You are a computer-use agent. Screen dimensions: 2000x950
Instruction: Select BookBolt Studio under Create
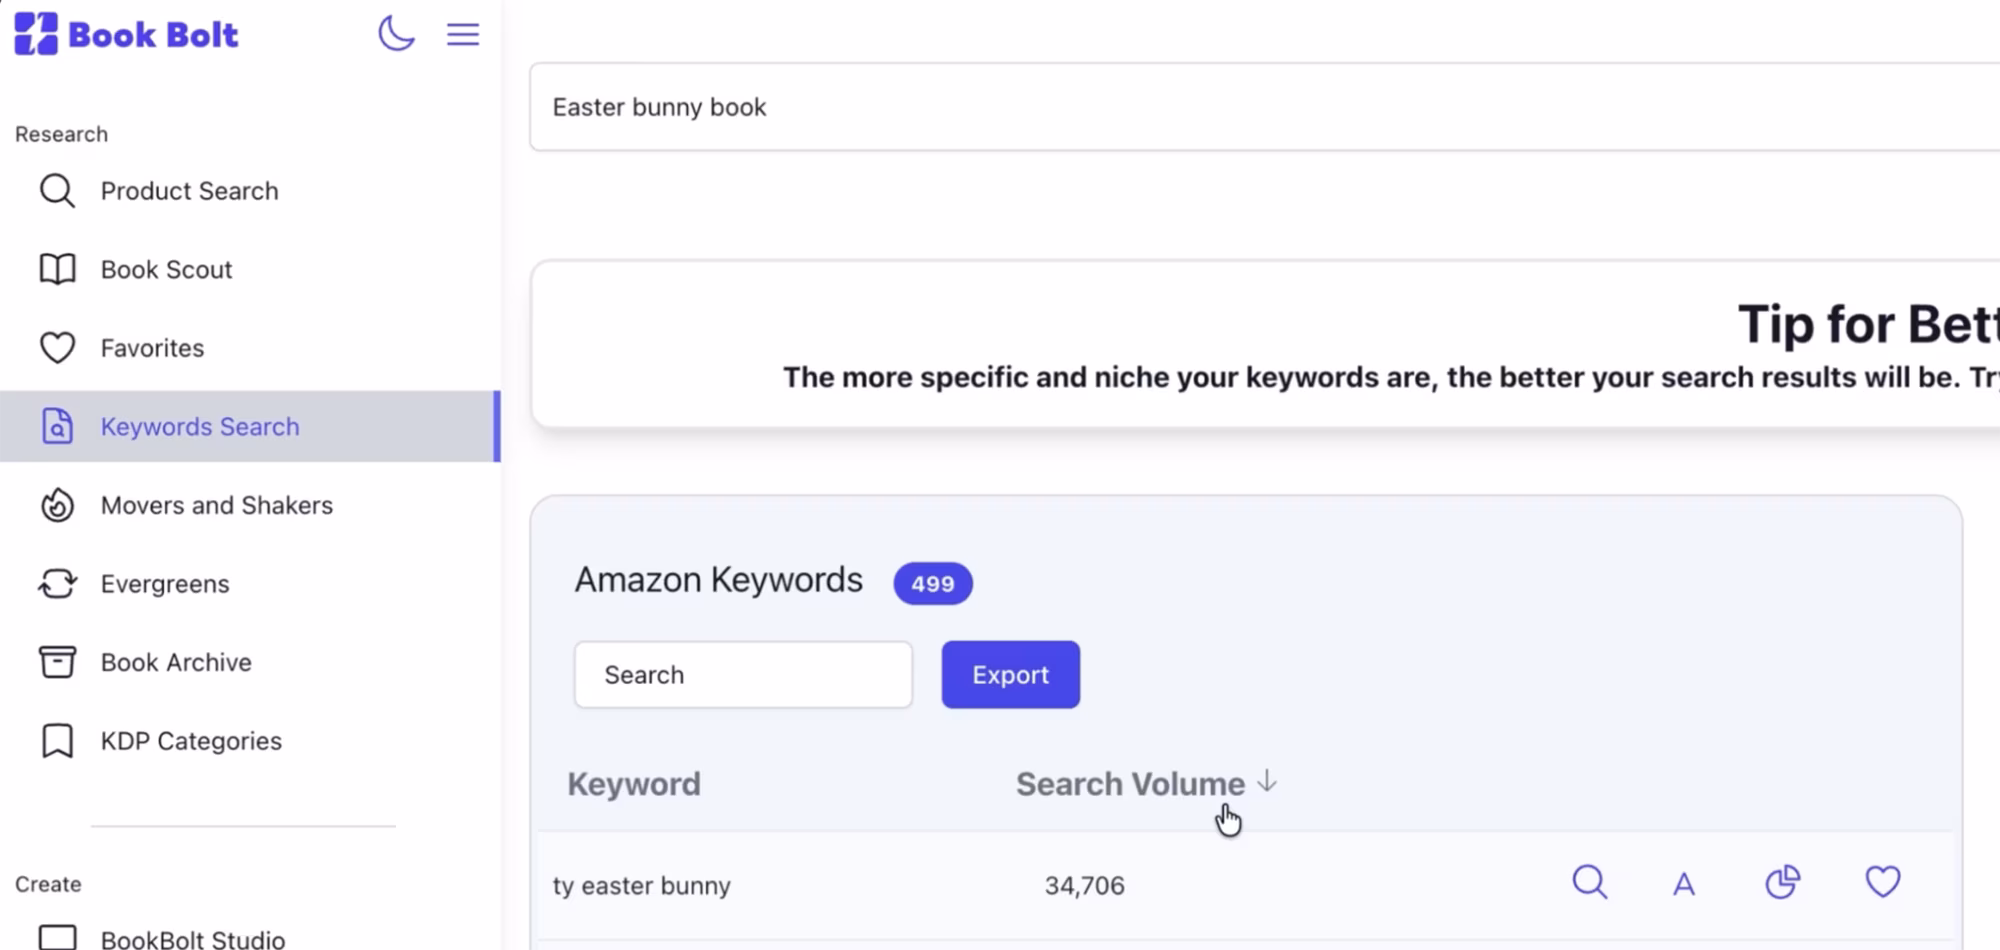coord(192,938)
